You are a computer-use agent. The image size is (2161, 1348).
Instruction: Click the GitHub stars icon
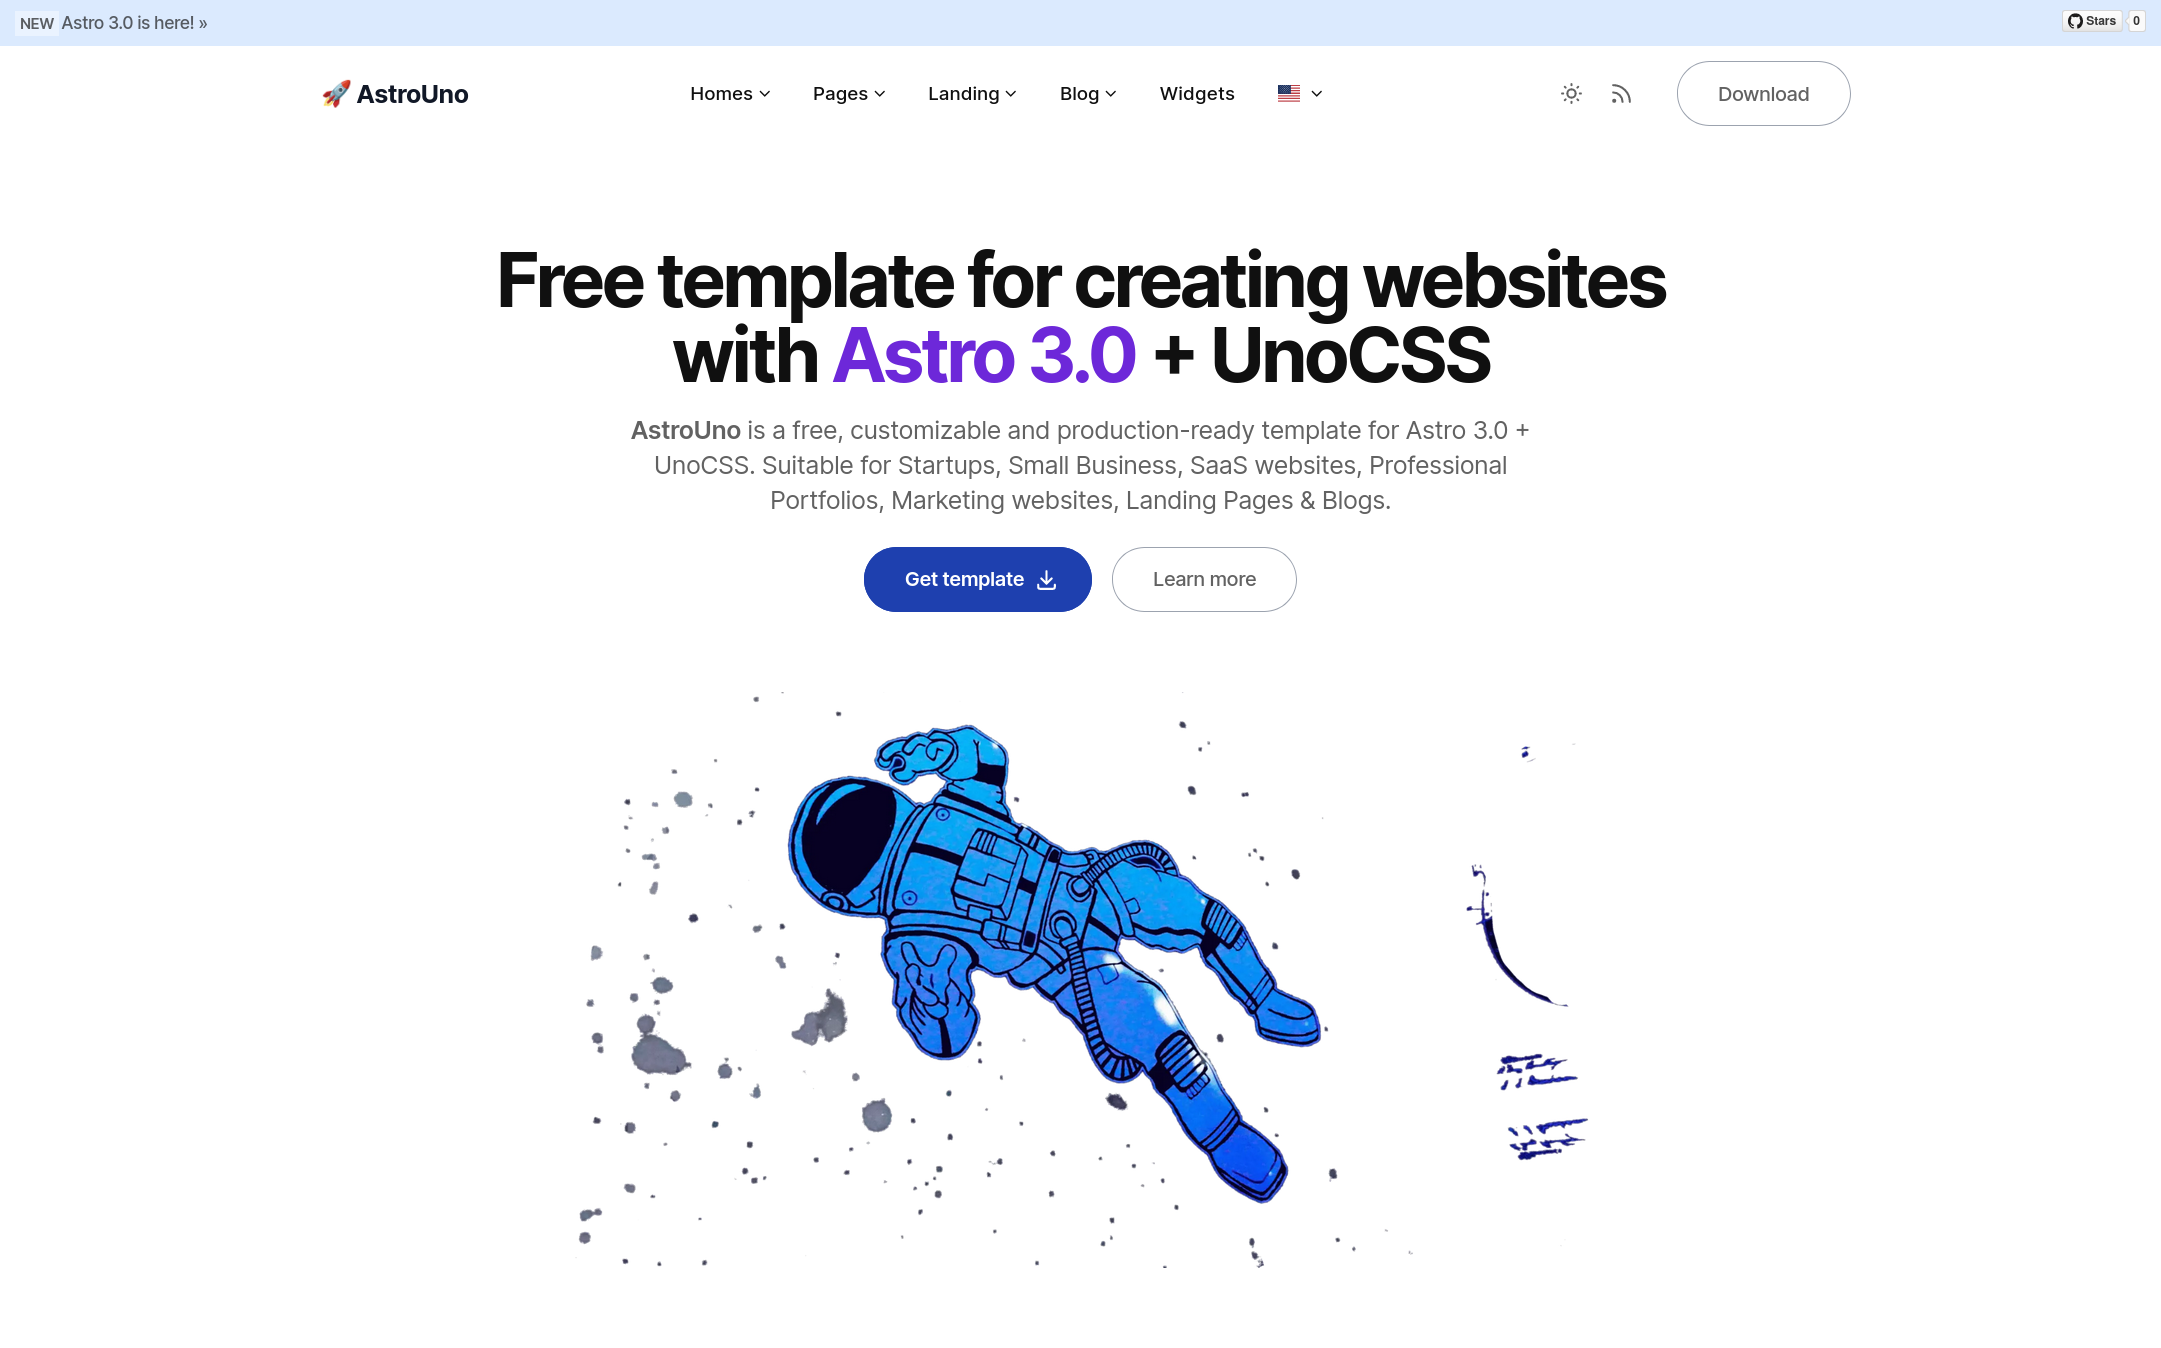pos(2076,20)
